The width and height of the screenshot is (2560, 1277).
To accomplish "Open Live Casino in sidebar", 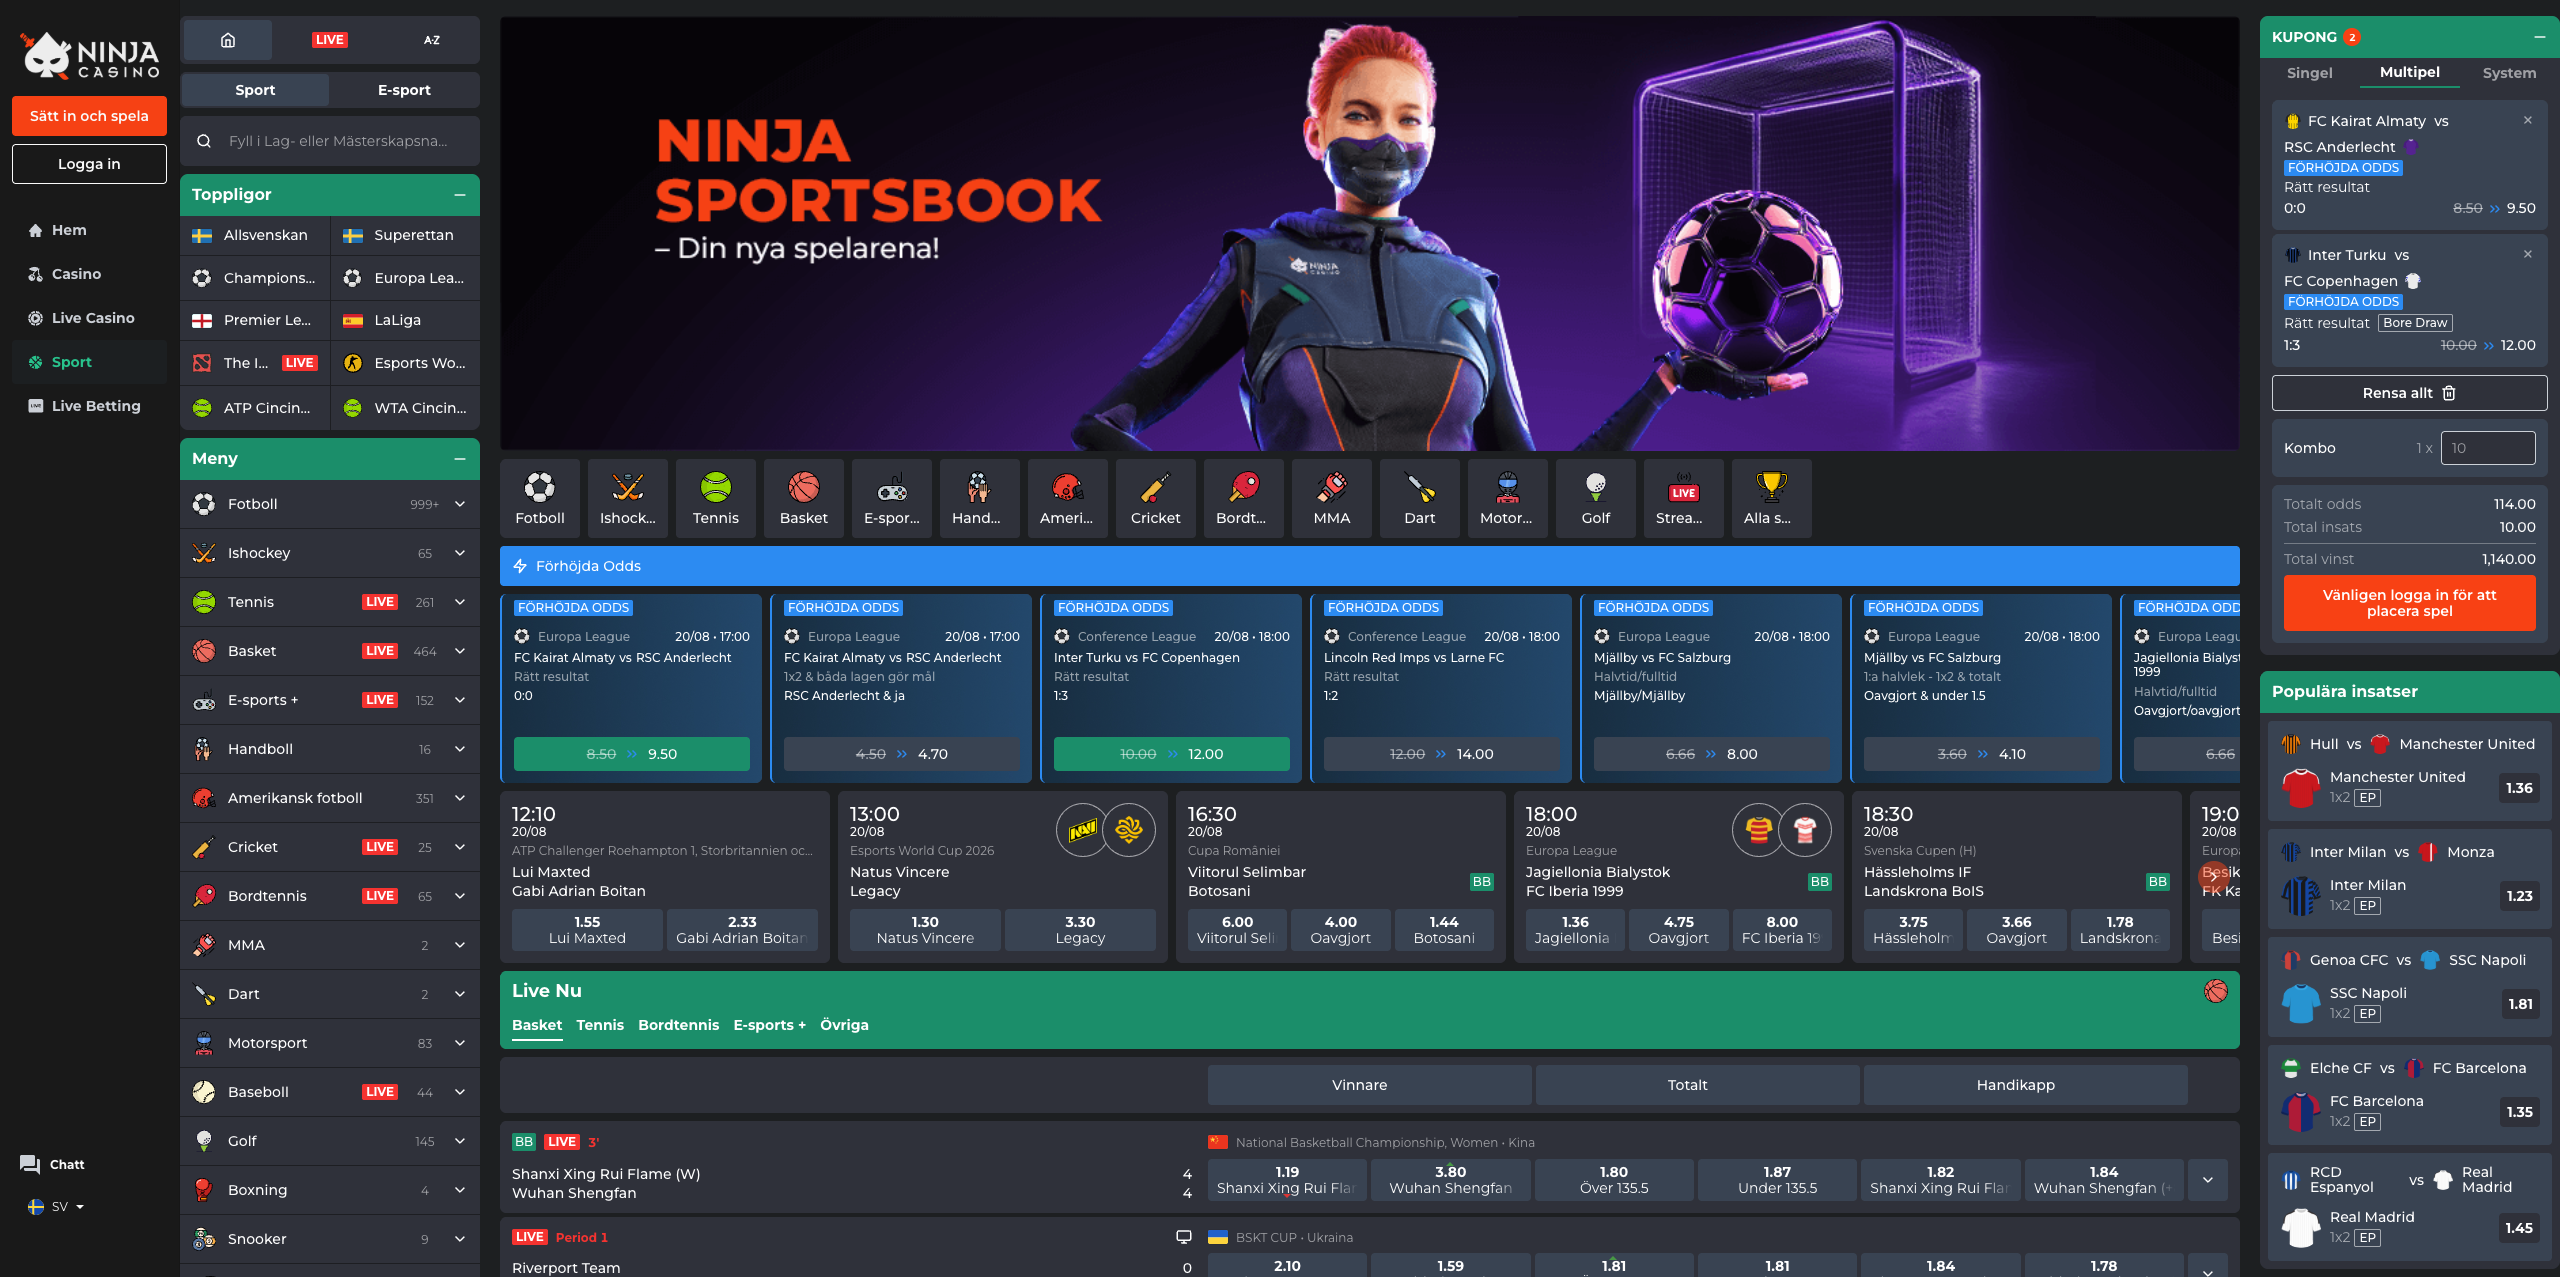I will click(90, 318).
